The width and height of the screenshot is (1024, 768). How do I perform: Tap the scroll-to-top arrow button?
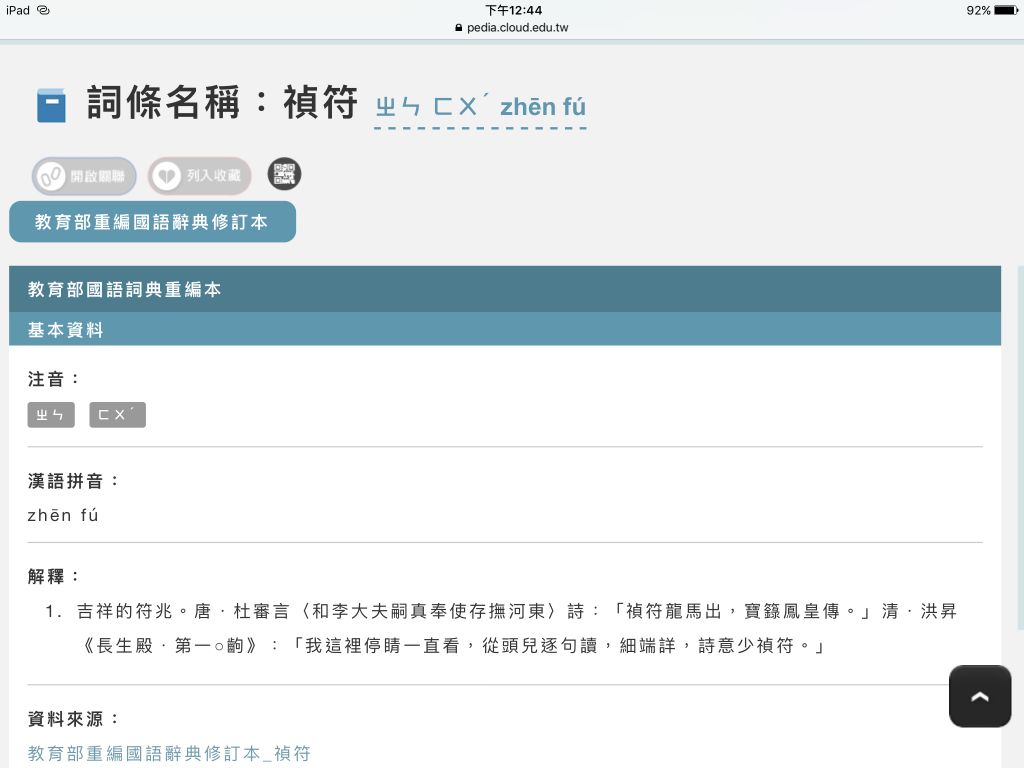pos(979,696)
